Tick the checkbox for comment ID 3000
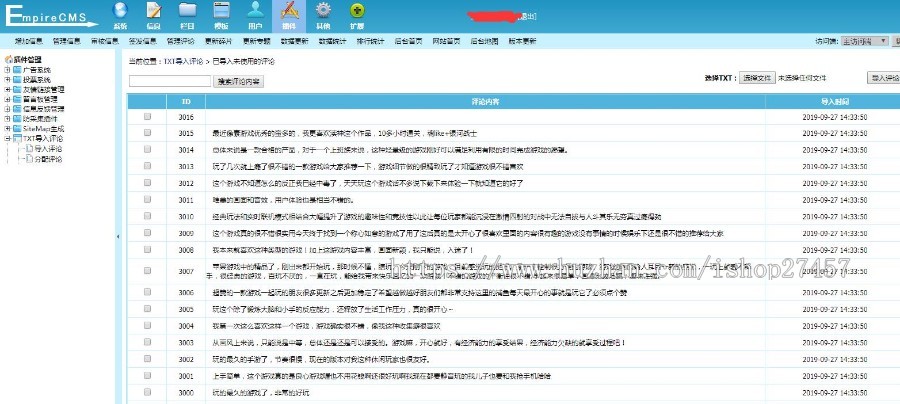This screenshot has width=900, height=404. (148, 392)
